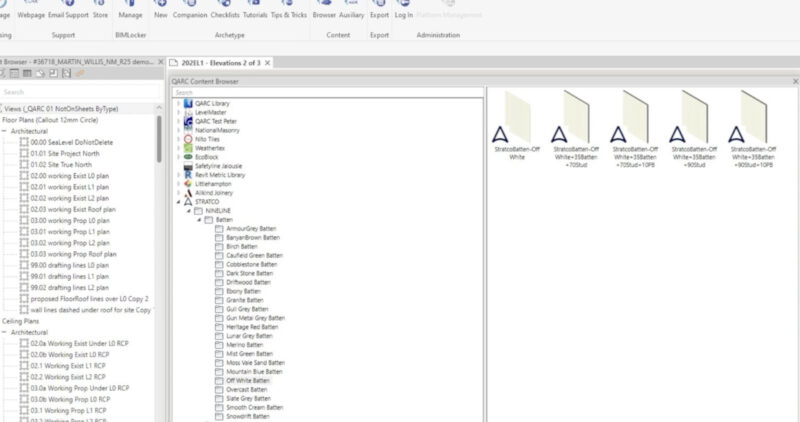The image size is (800, 422).
Task: Select the Ebony Batten folder
Action: pyautogui.click(x=243, y=290)
